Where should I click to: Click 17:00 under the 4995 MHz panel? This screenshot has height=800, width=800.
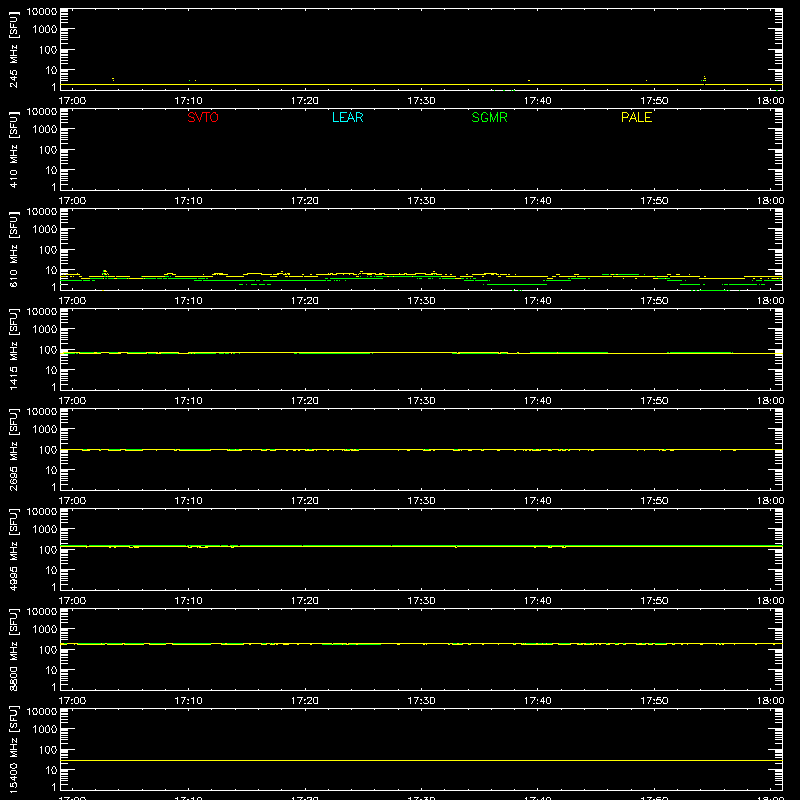point(72,601)
